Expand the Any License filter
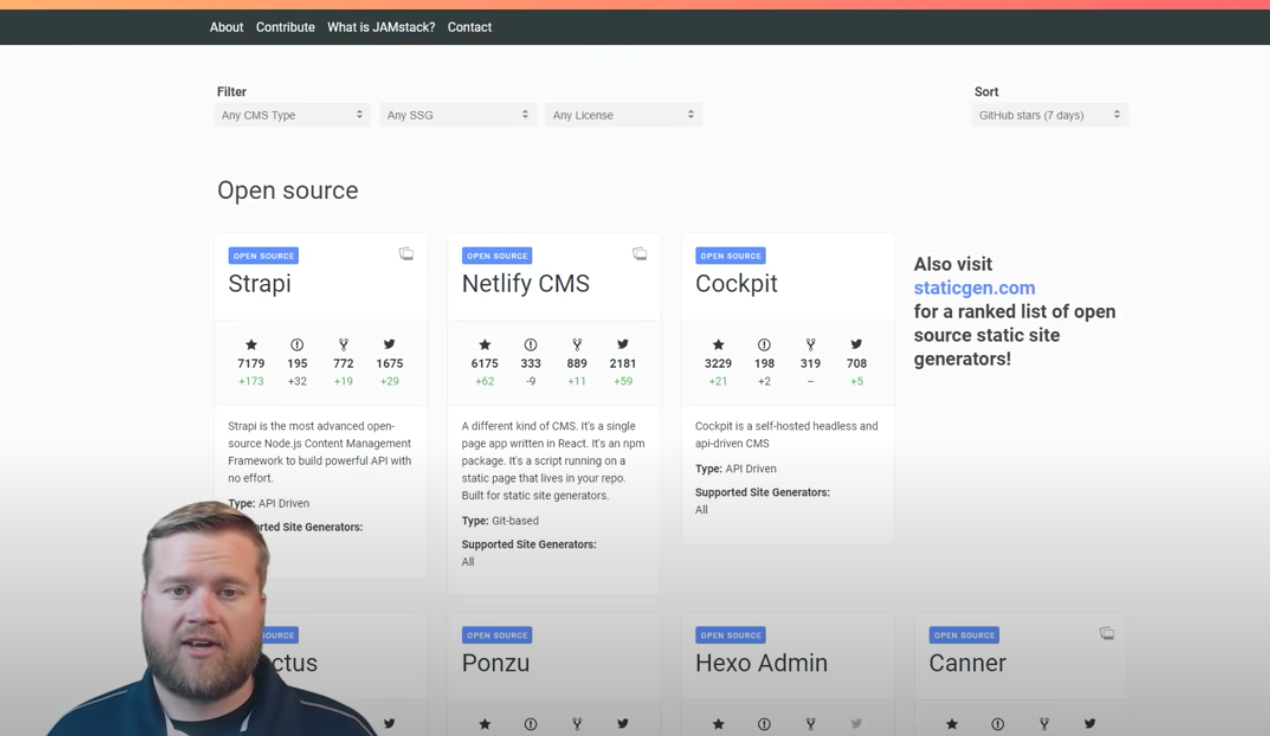Screen dimensions: 1270x736 tap(624, 115)
